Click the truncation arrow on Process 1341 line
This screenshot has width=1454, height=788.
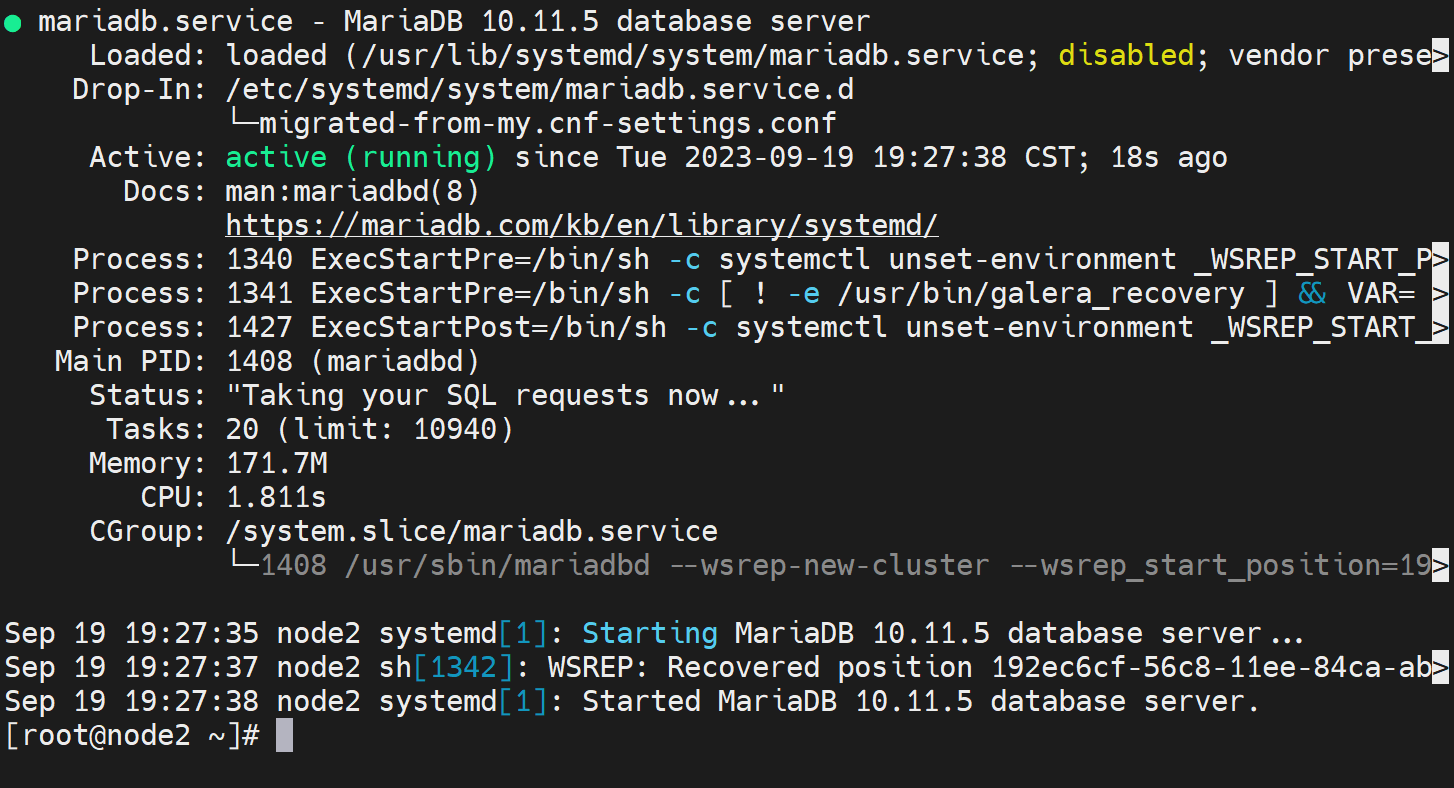click(x=1440, y=294)
